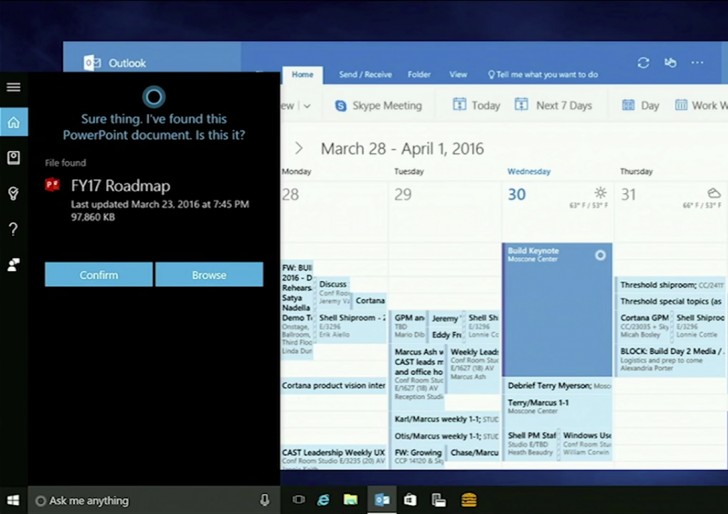
Task: Open Task View on the taskbar
Action: [x=299, y=500]
